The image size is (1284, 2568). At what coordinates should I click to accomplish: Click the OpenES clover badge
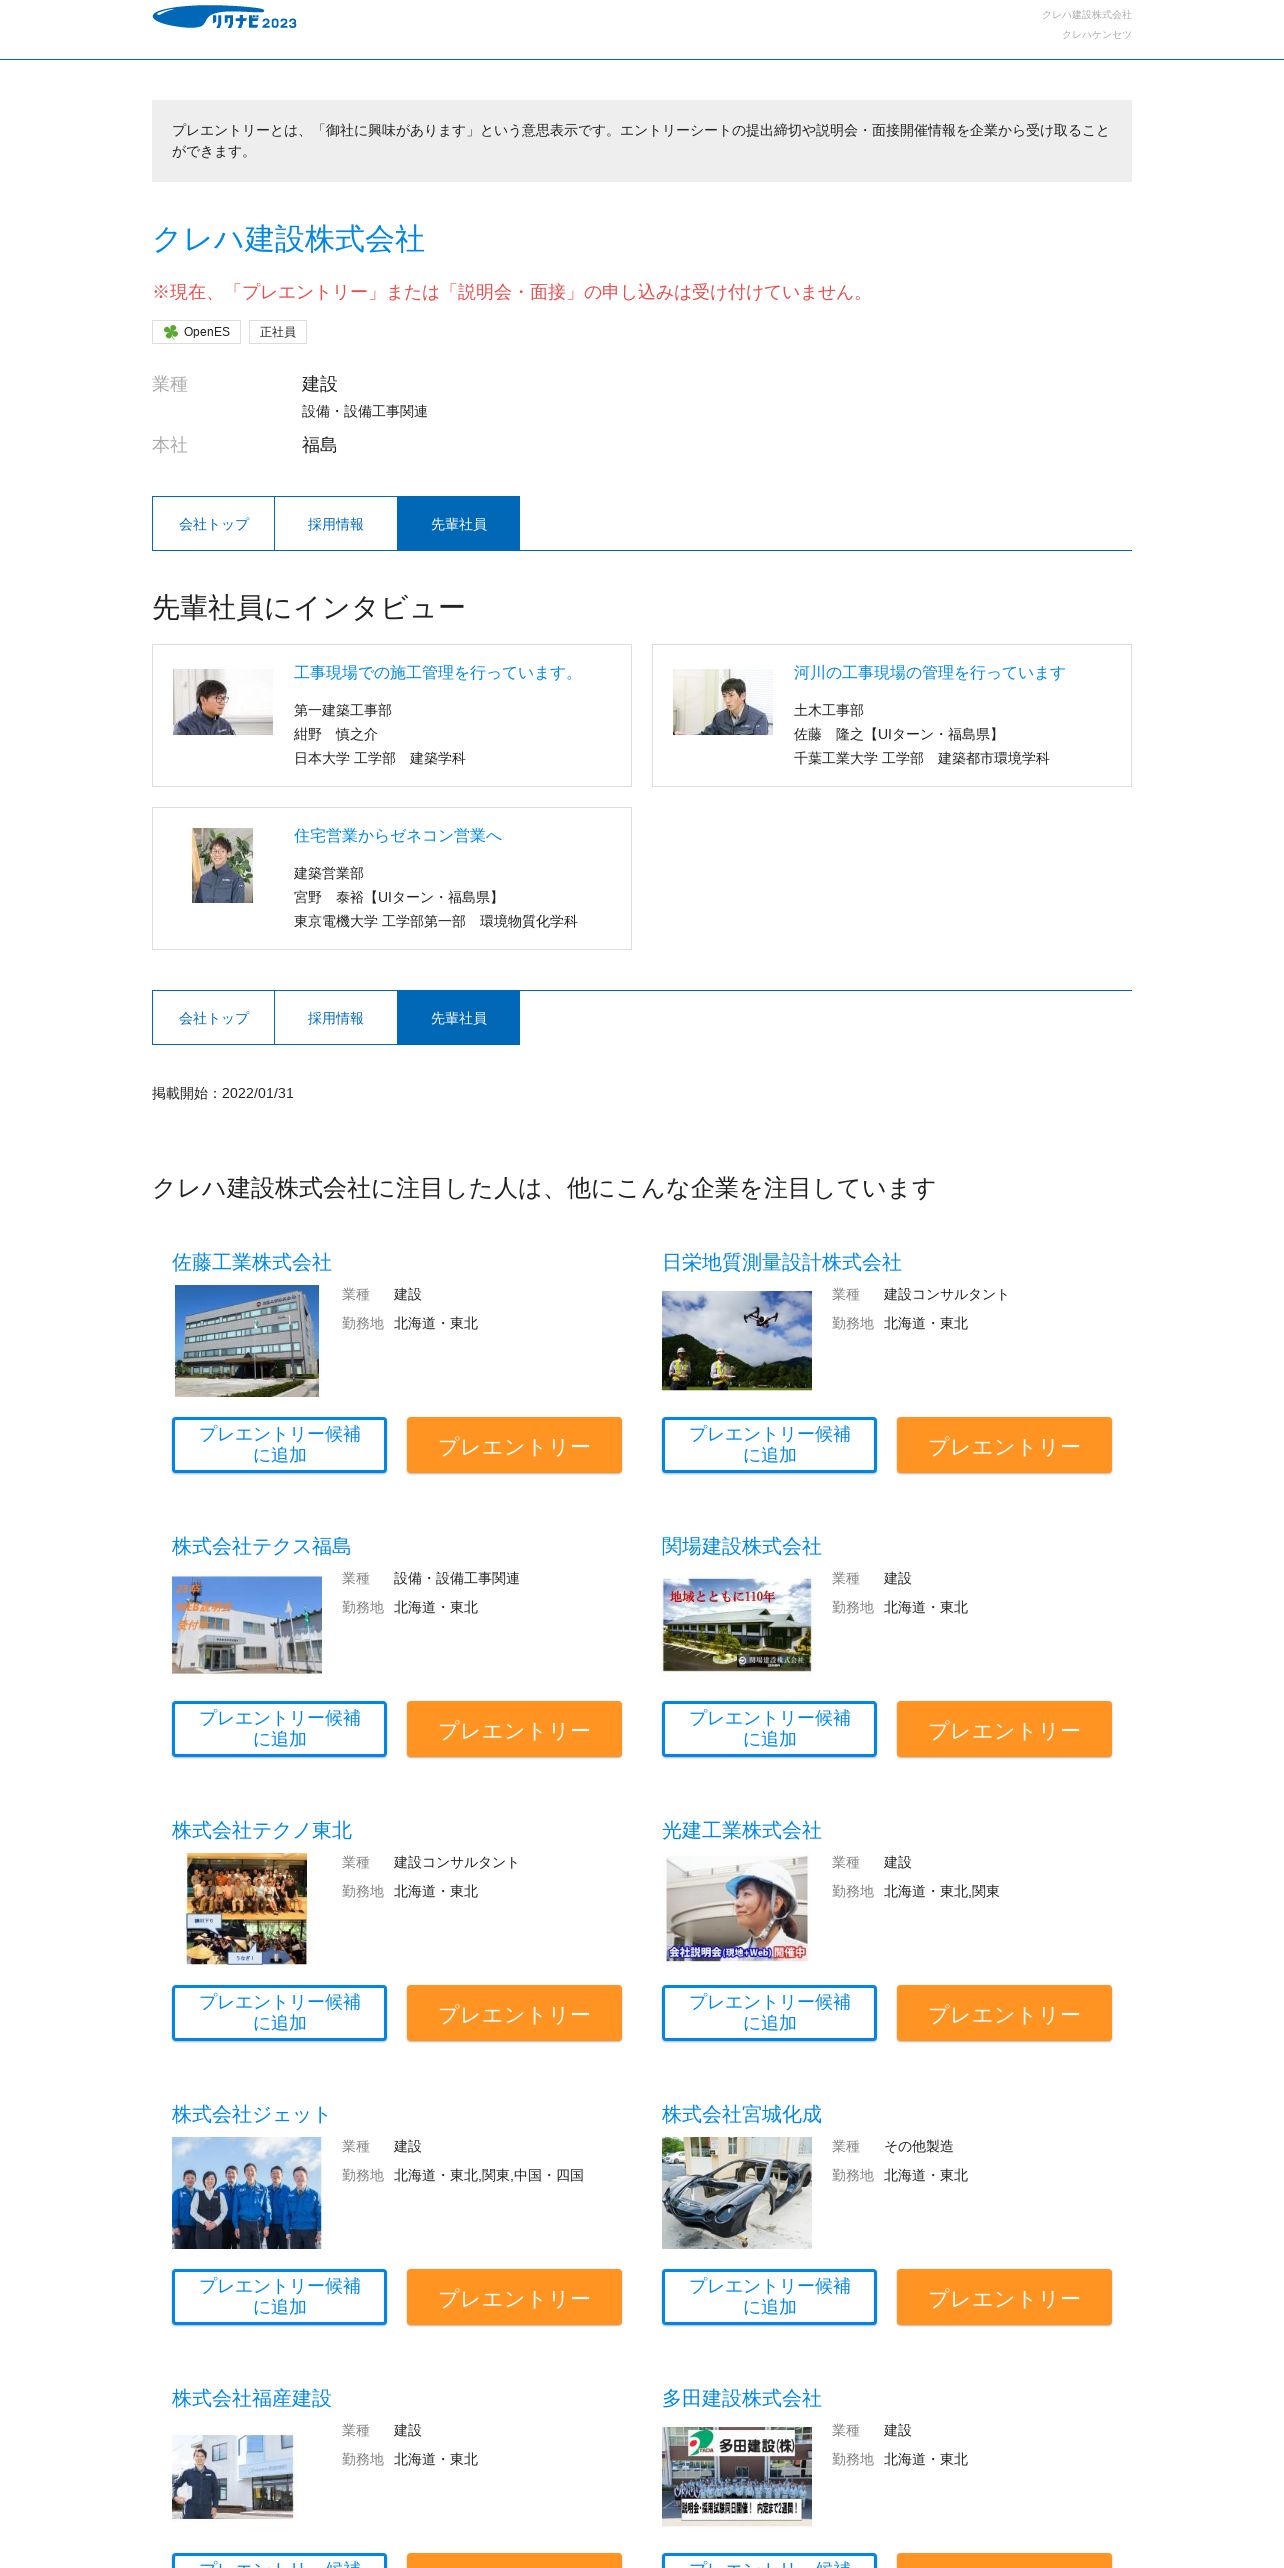coord(197,332)
